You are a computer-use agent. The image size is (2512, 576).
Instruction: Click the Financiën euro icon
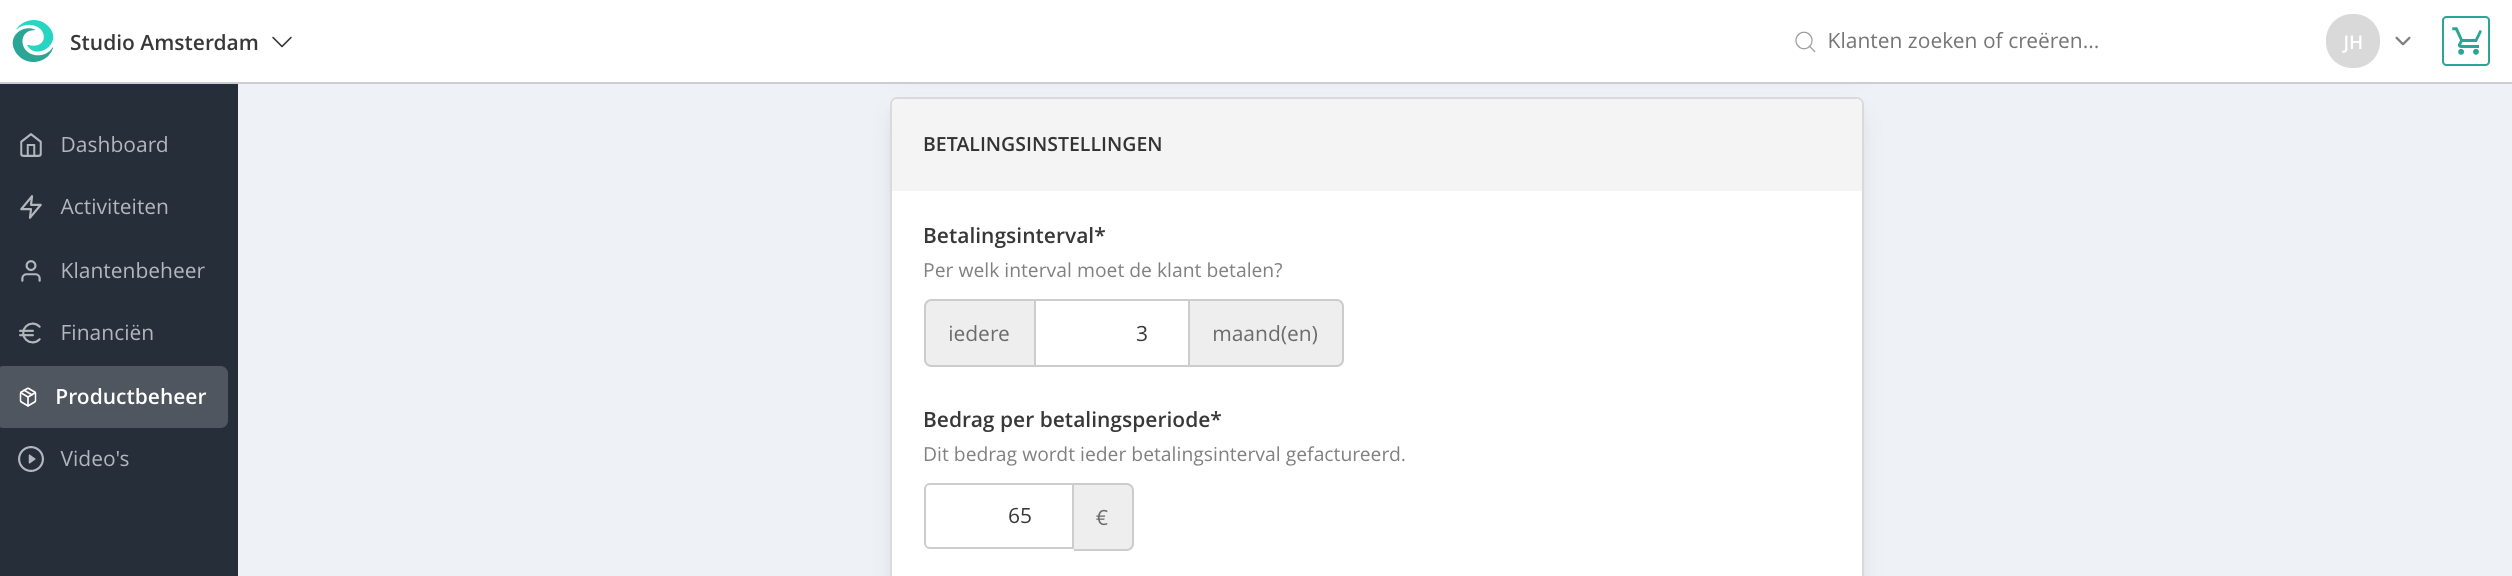coord(31,333)
